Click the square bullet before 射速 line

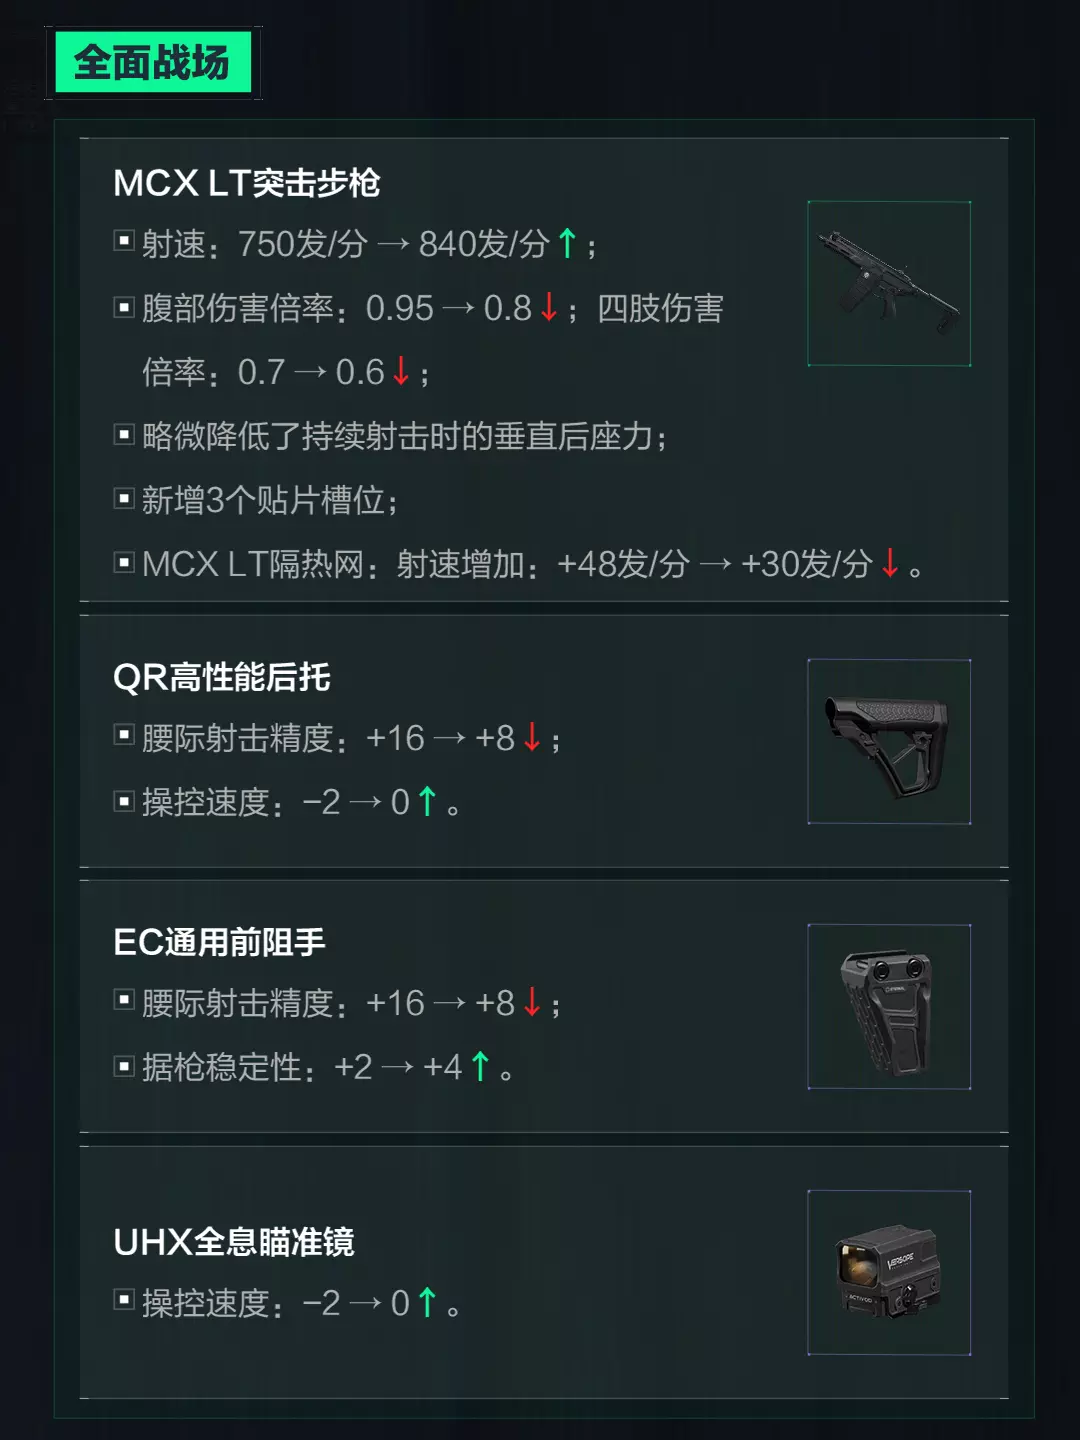tap(124, 241)
